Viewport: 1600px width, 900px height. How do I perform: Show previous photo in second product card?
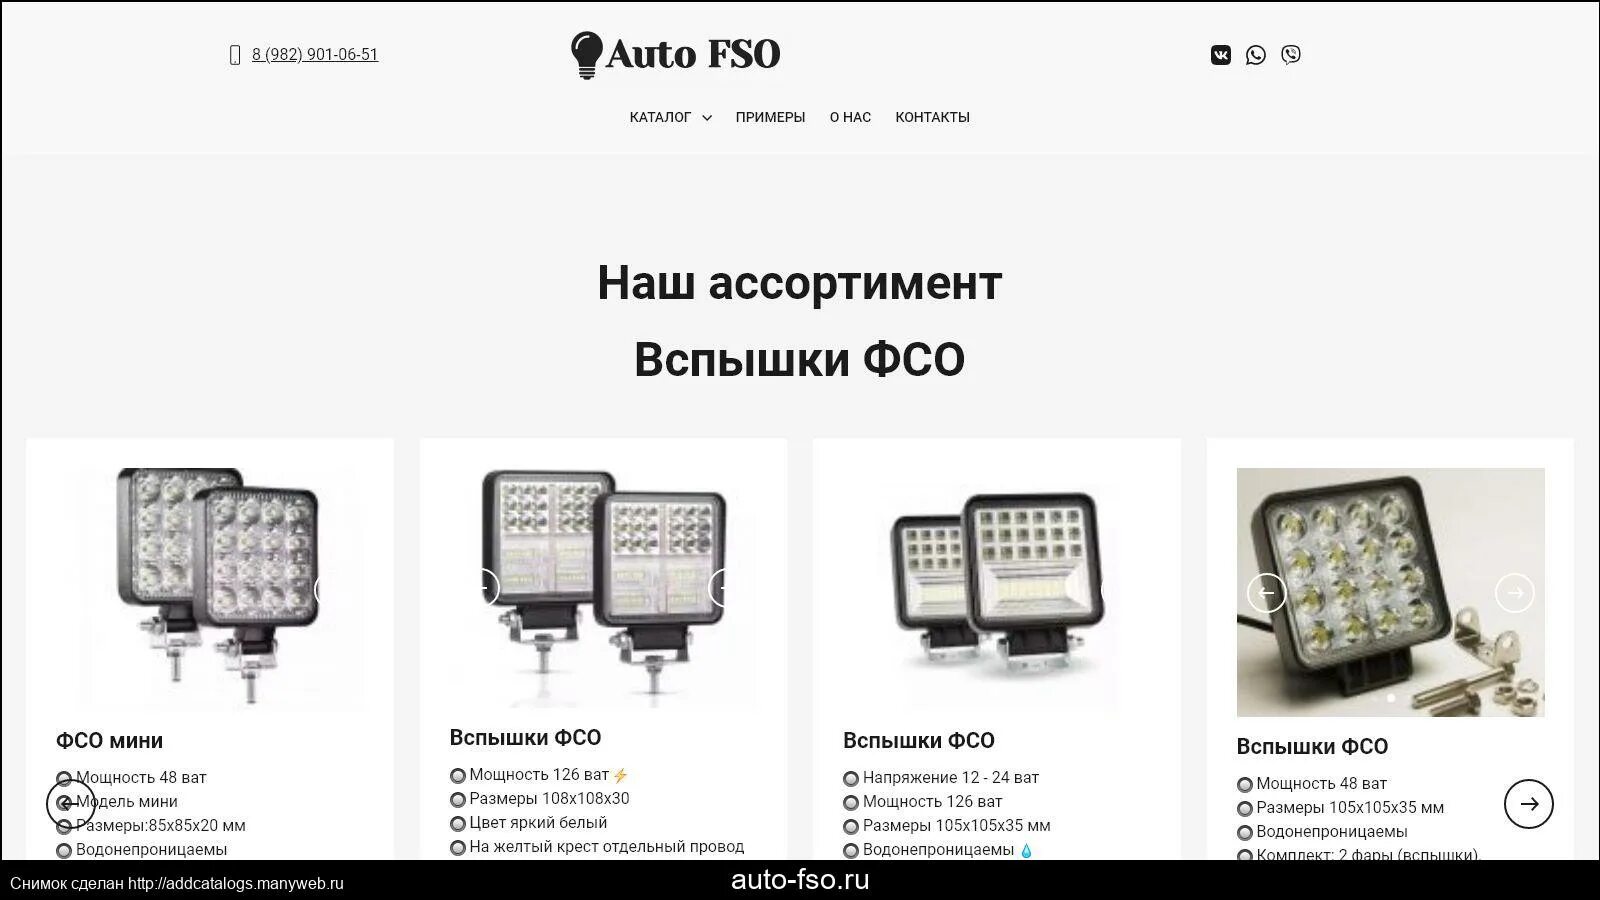[x=483, y=588]
